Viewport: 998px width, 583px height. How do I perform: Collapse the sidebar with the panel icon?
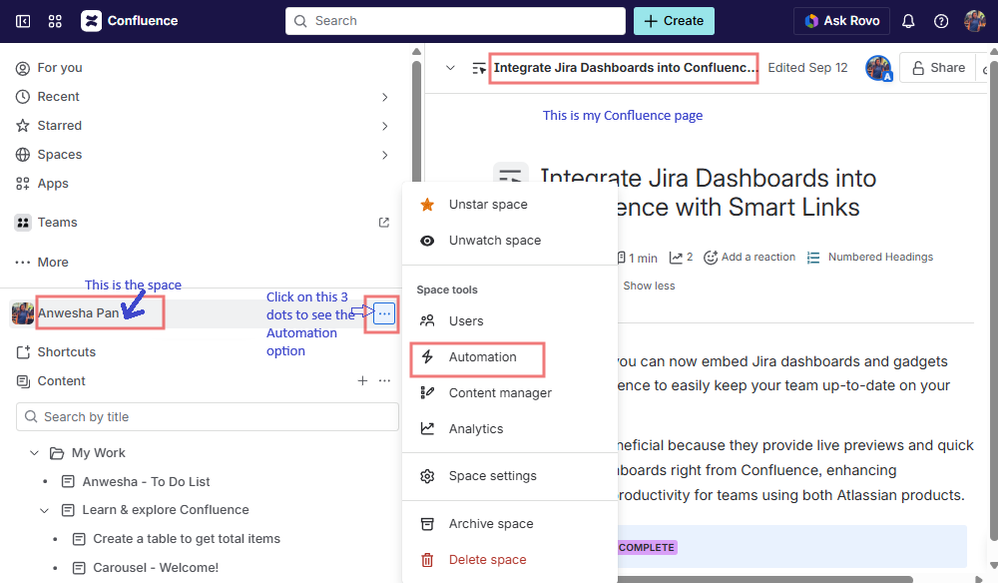click(23, 21)
